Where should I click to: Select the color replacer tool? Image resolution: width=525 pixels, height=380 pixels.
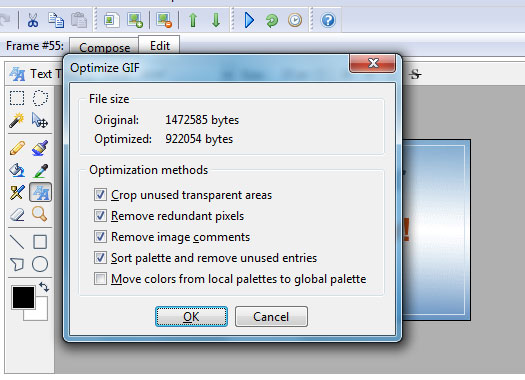click(x=17, y=192)
